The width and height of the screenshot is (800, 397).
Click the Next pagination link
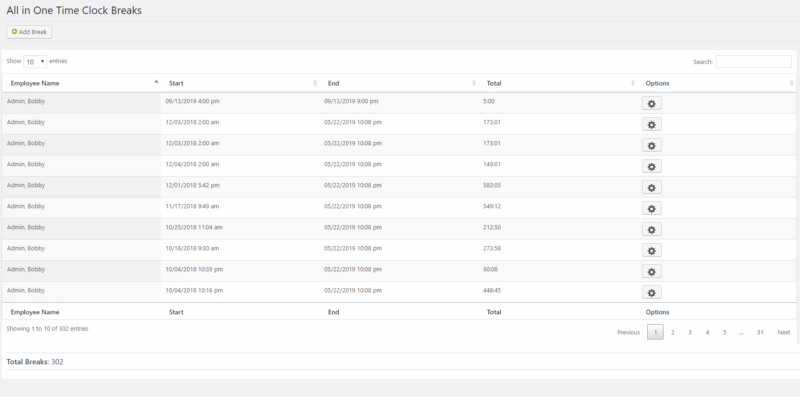[784, 332]
